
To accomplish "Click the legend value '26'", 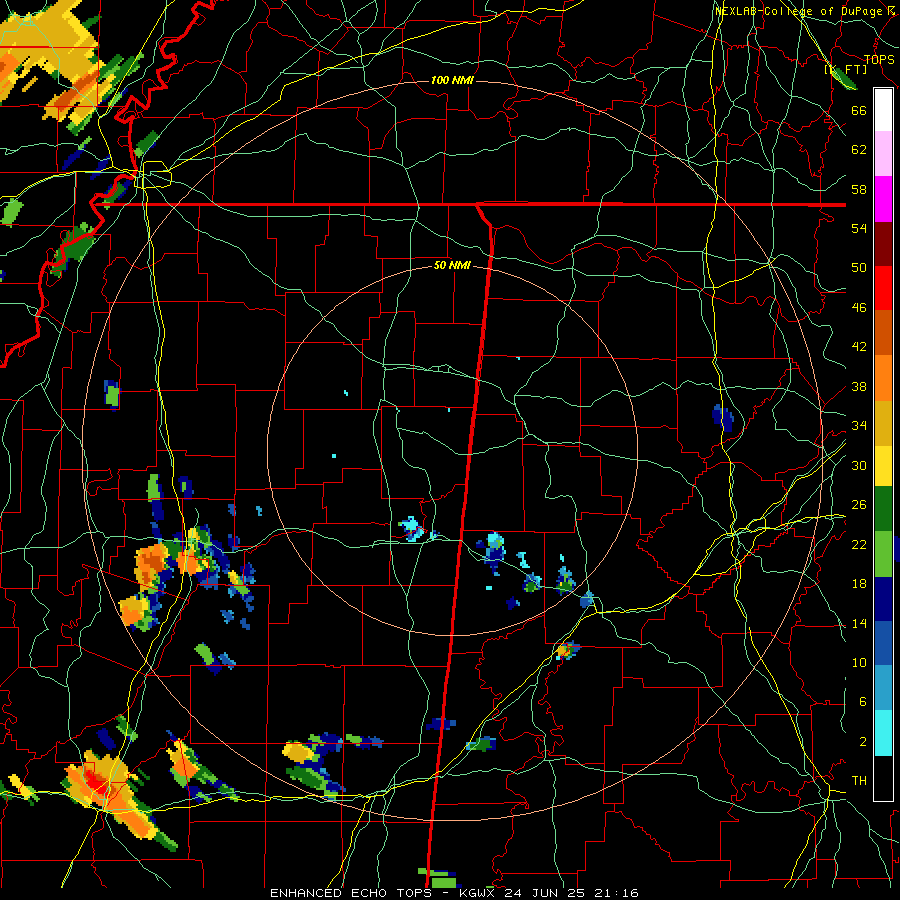I will click(x=859, y=505).
